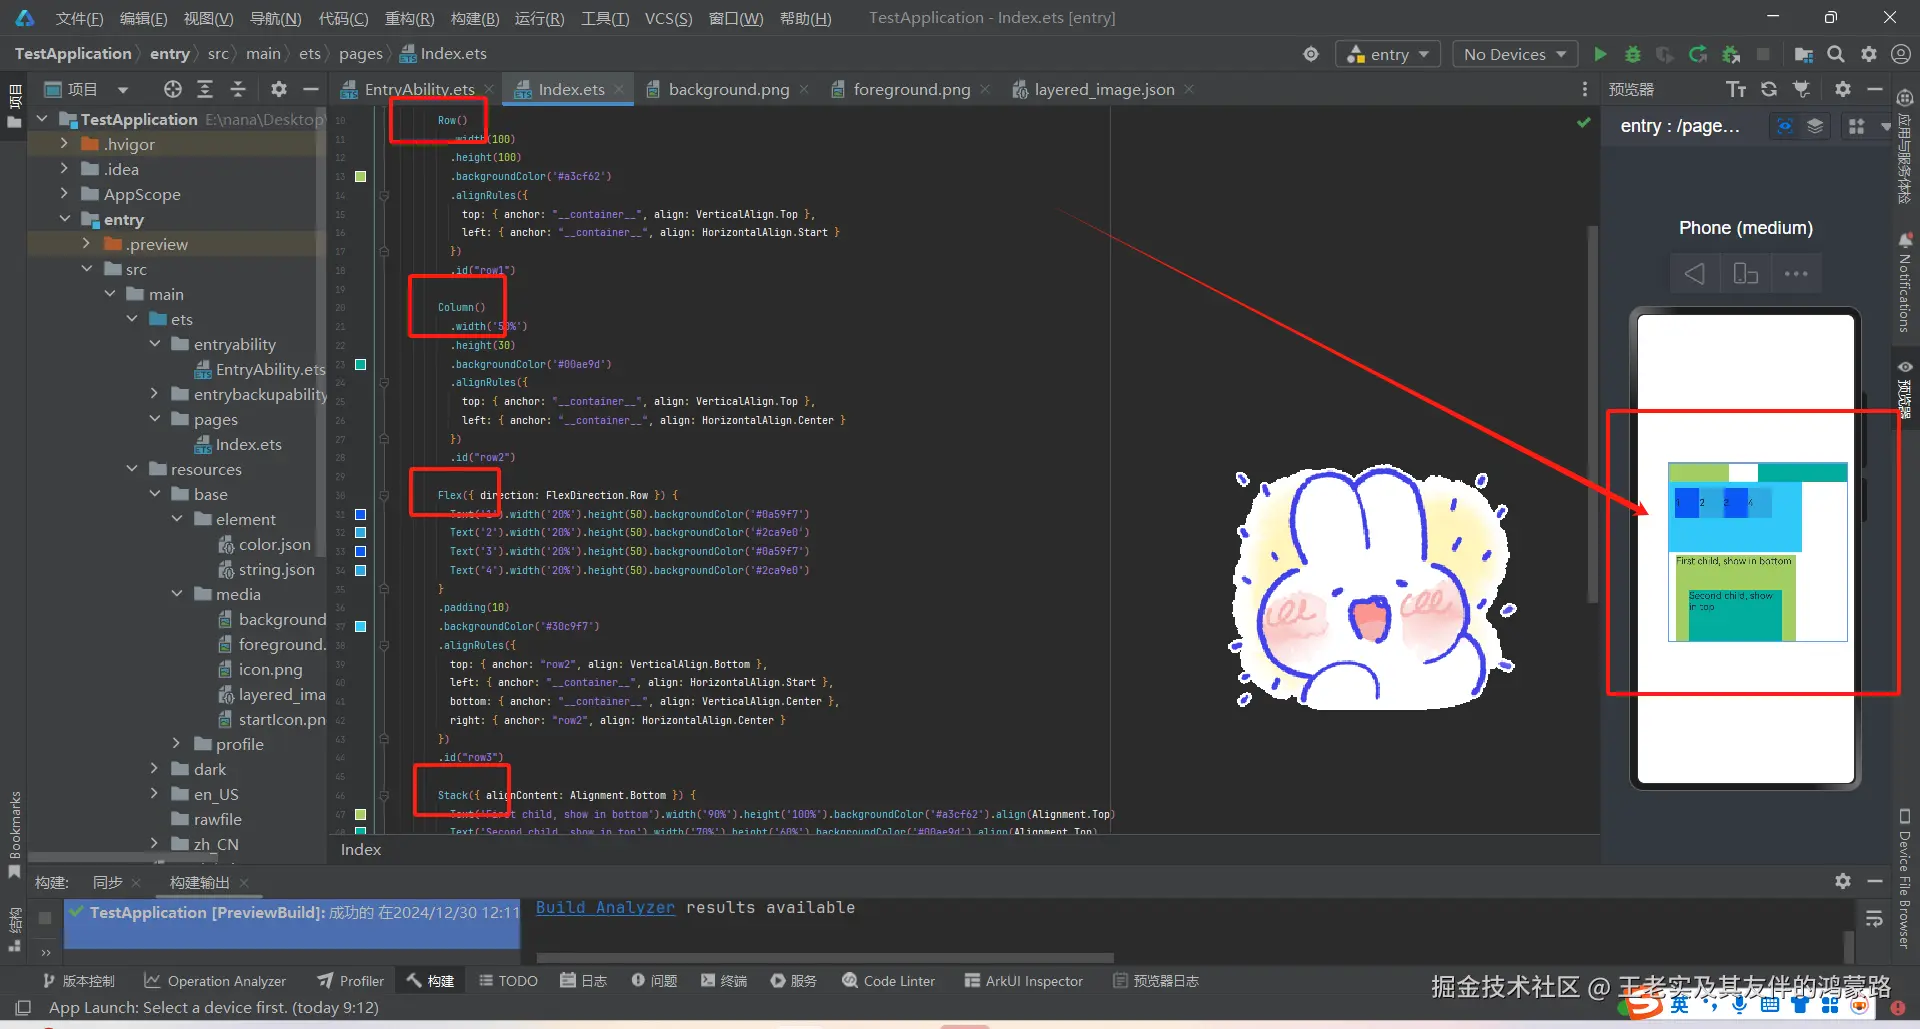The height and width of the screenshot is (1029, 1920).
Task: Click pages in the breadcrumb path
Action: pos(360,54)
